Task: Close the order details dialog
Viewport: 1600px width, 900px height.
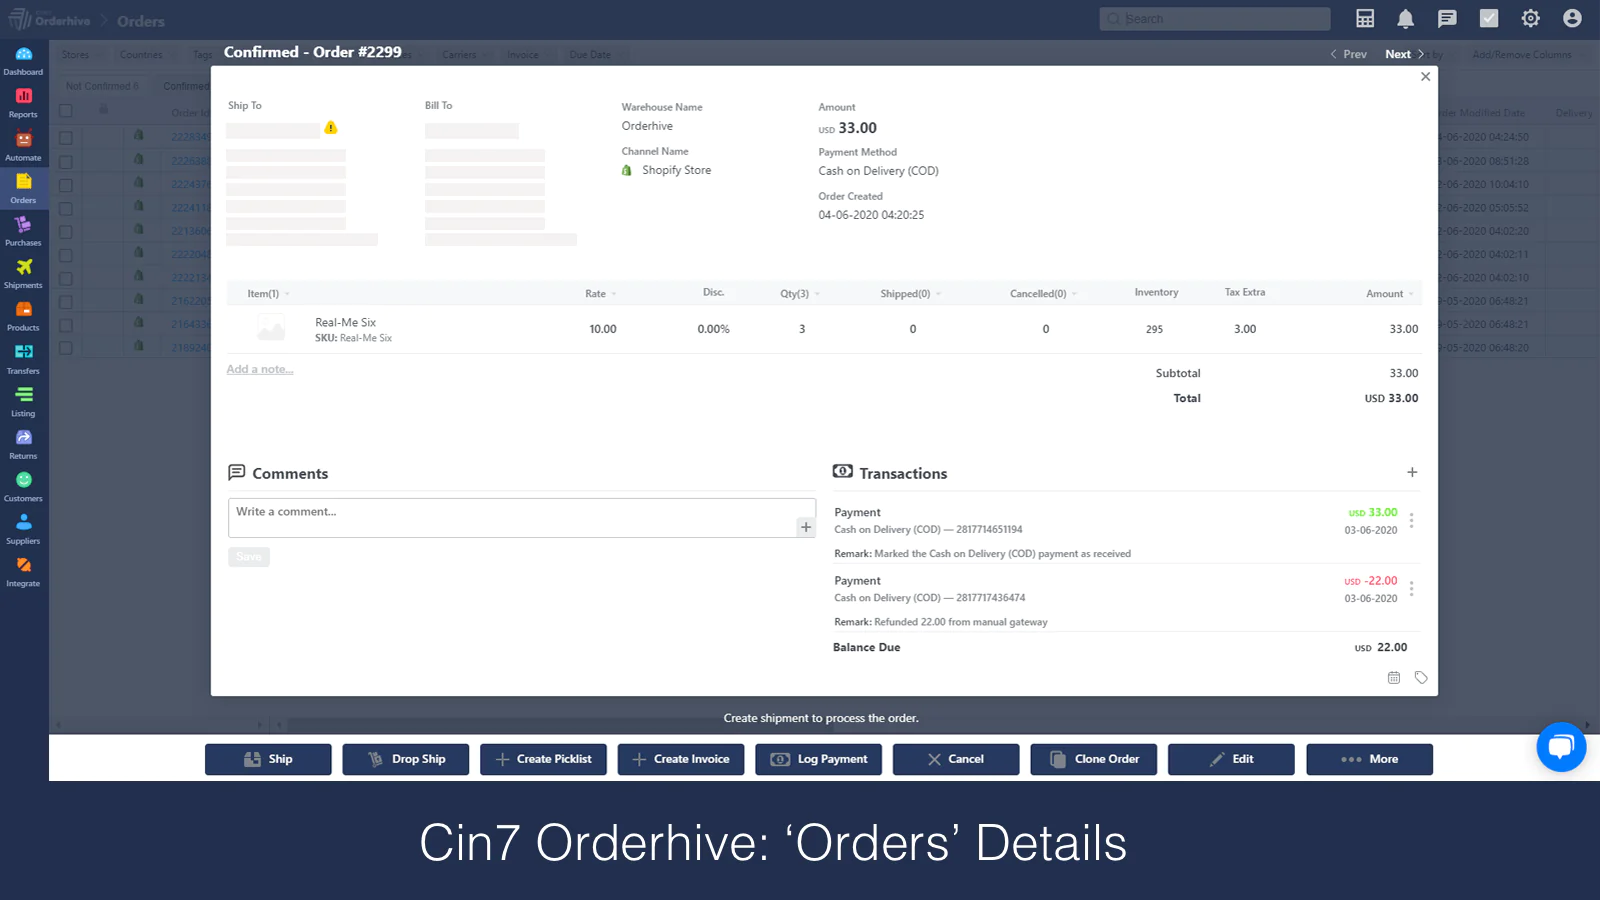Action: click(1426, 77)
